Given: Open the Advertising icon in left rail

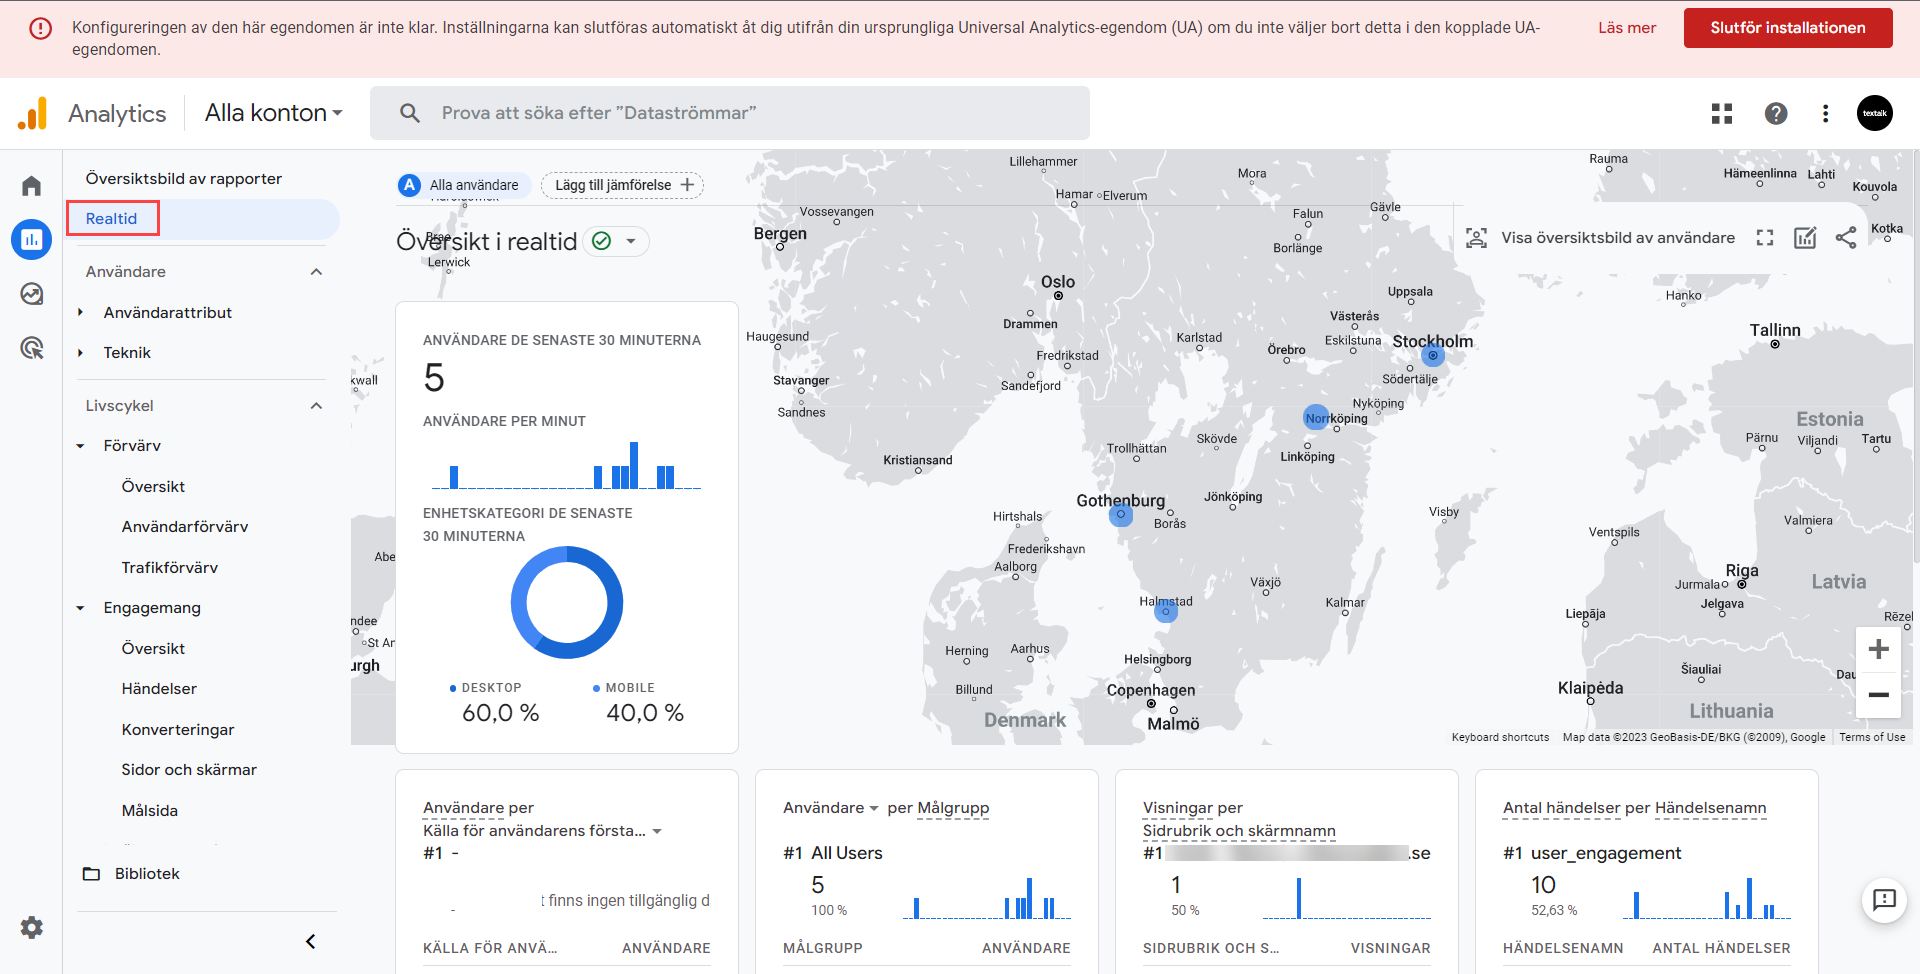Looking at the screenshot, I should point(32,348).
